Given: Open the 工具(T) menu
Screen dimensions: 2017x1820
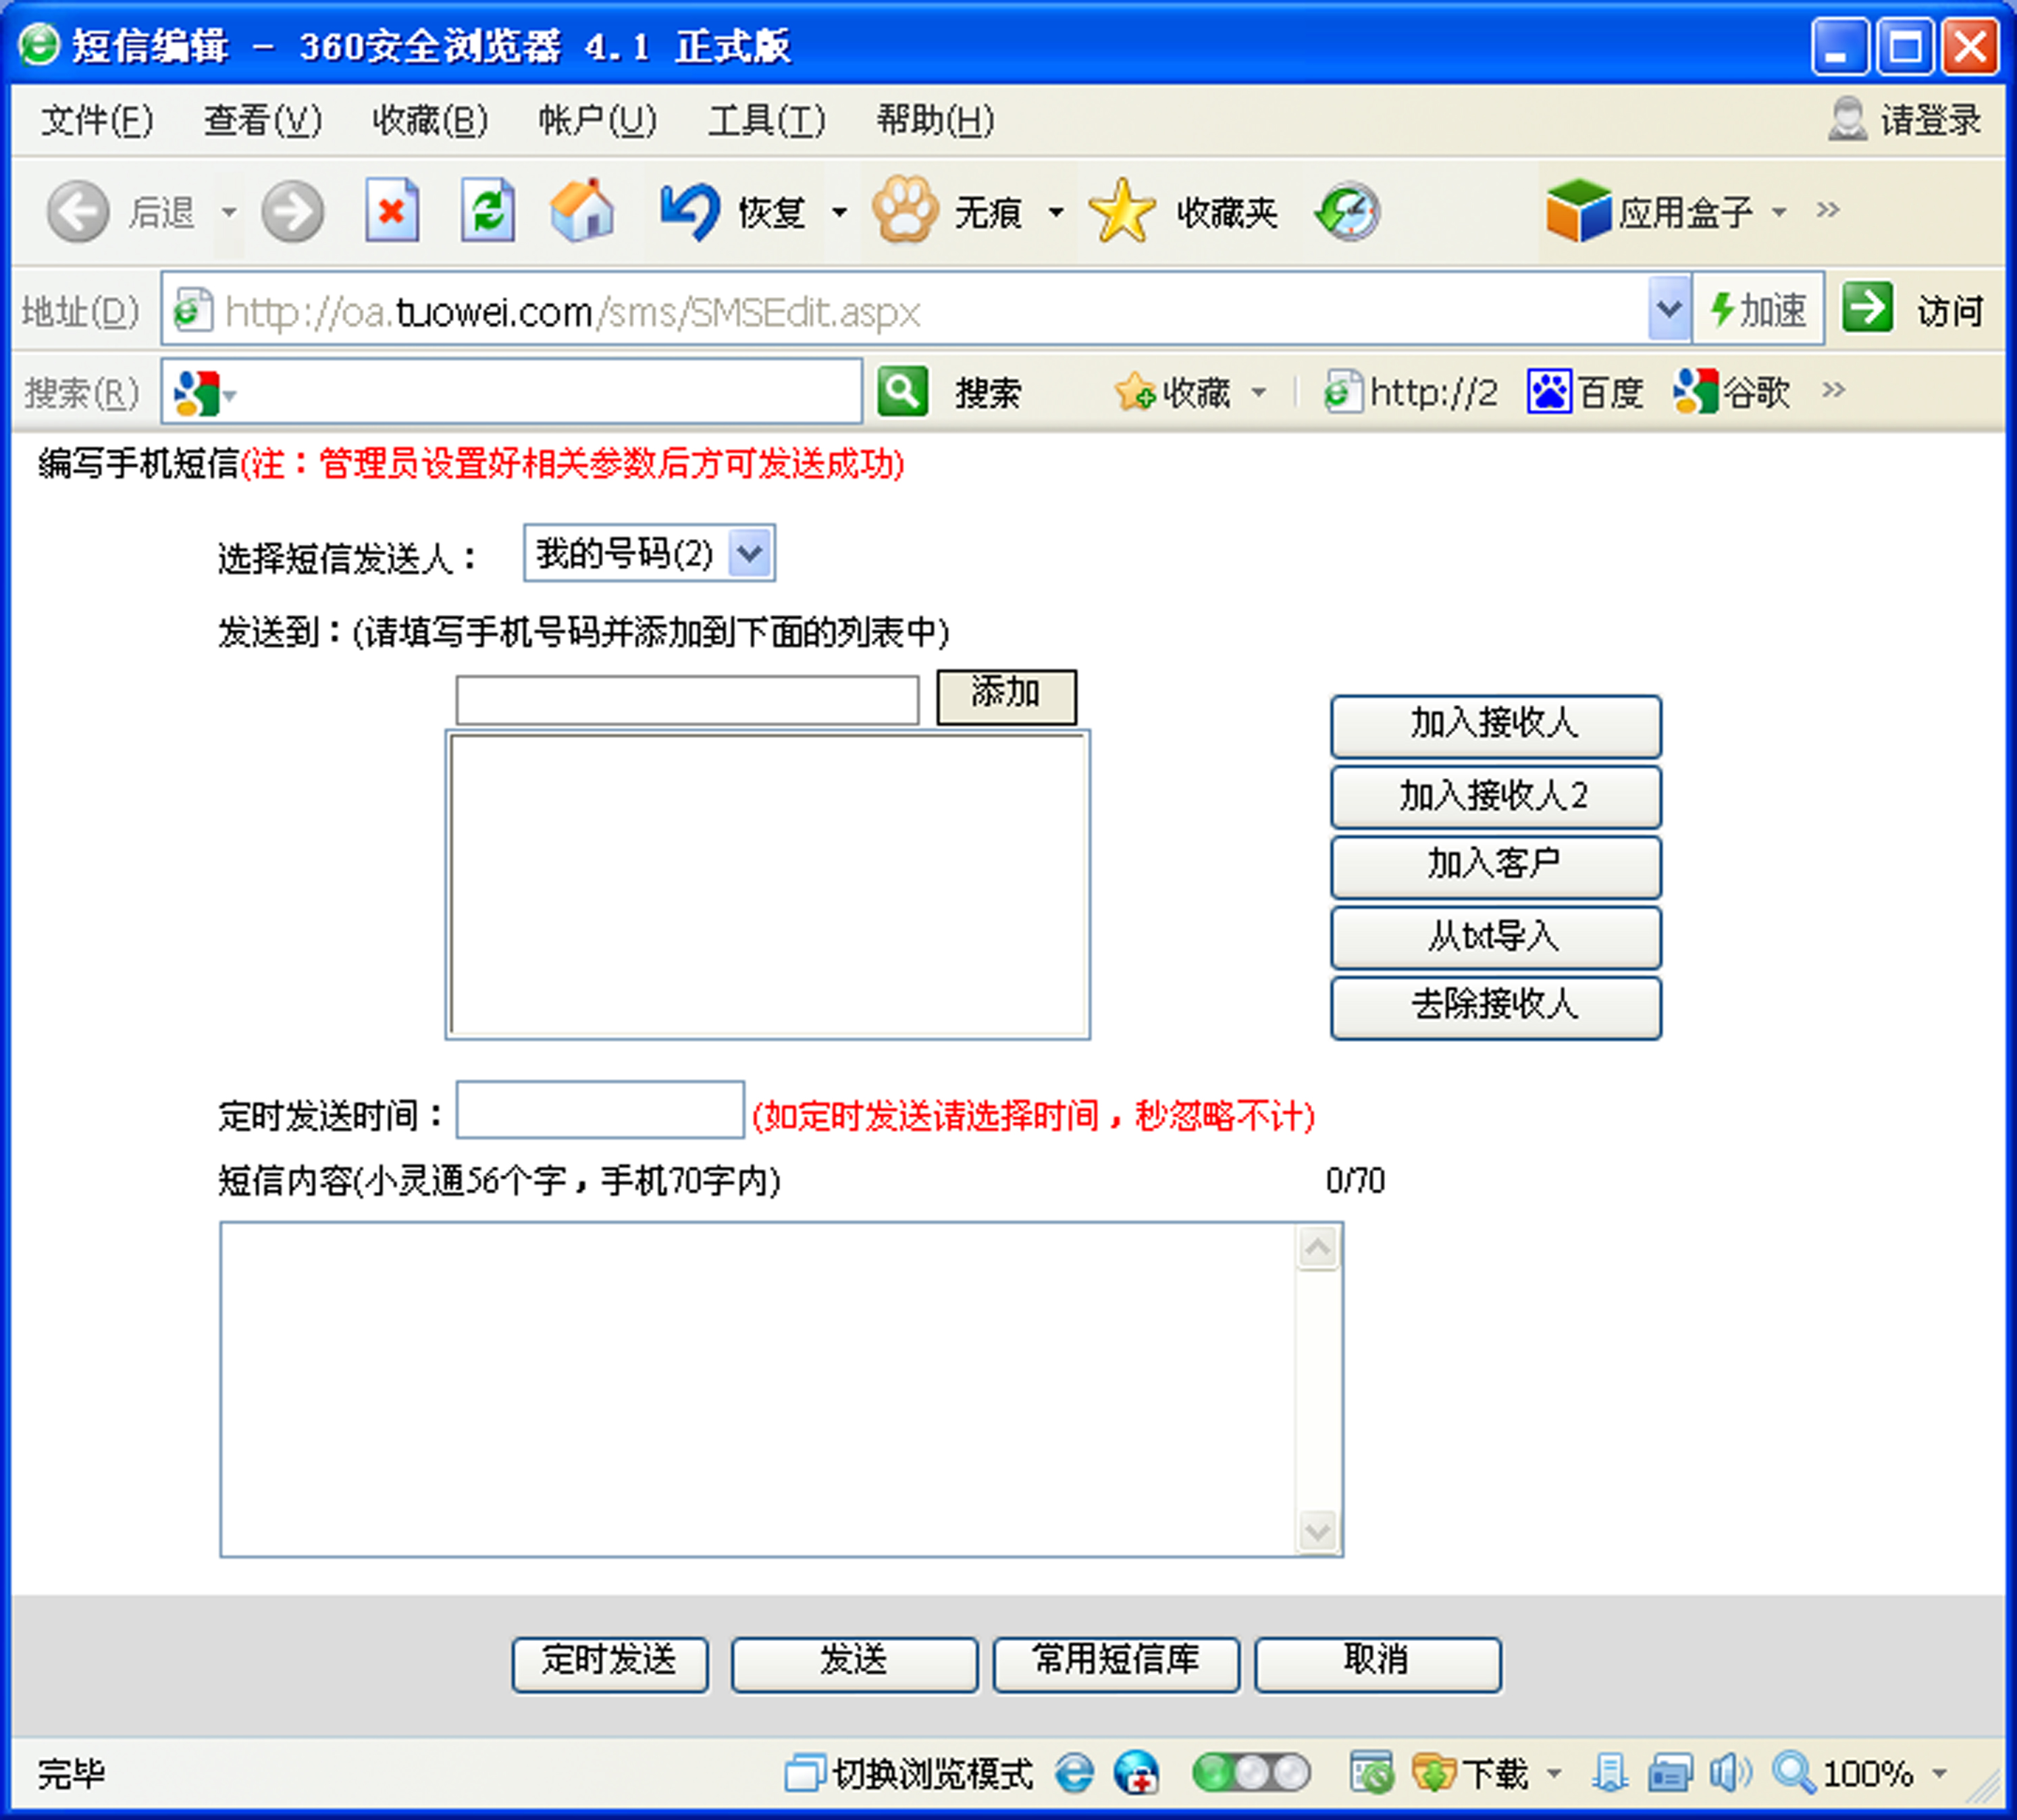Looking at the screenshot, I should click(766, 120).
